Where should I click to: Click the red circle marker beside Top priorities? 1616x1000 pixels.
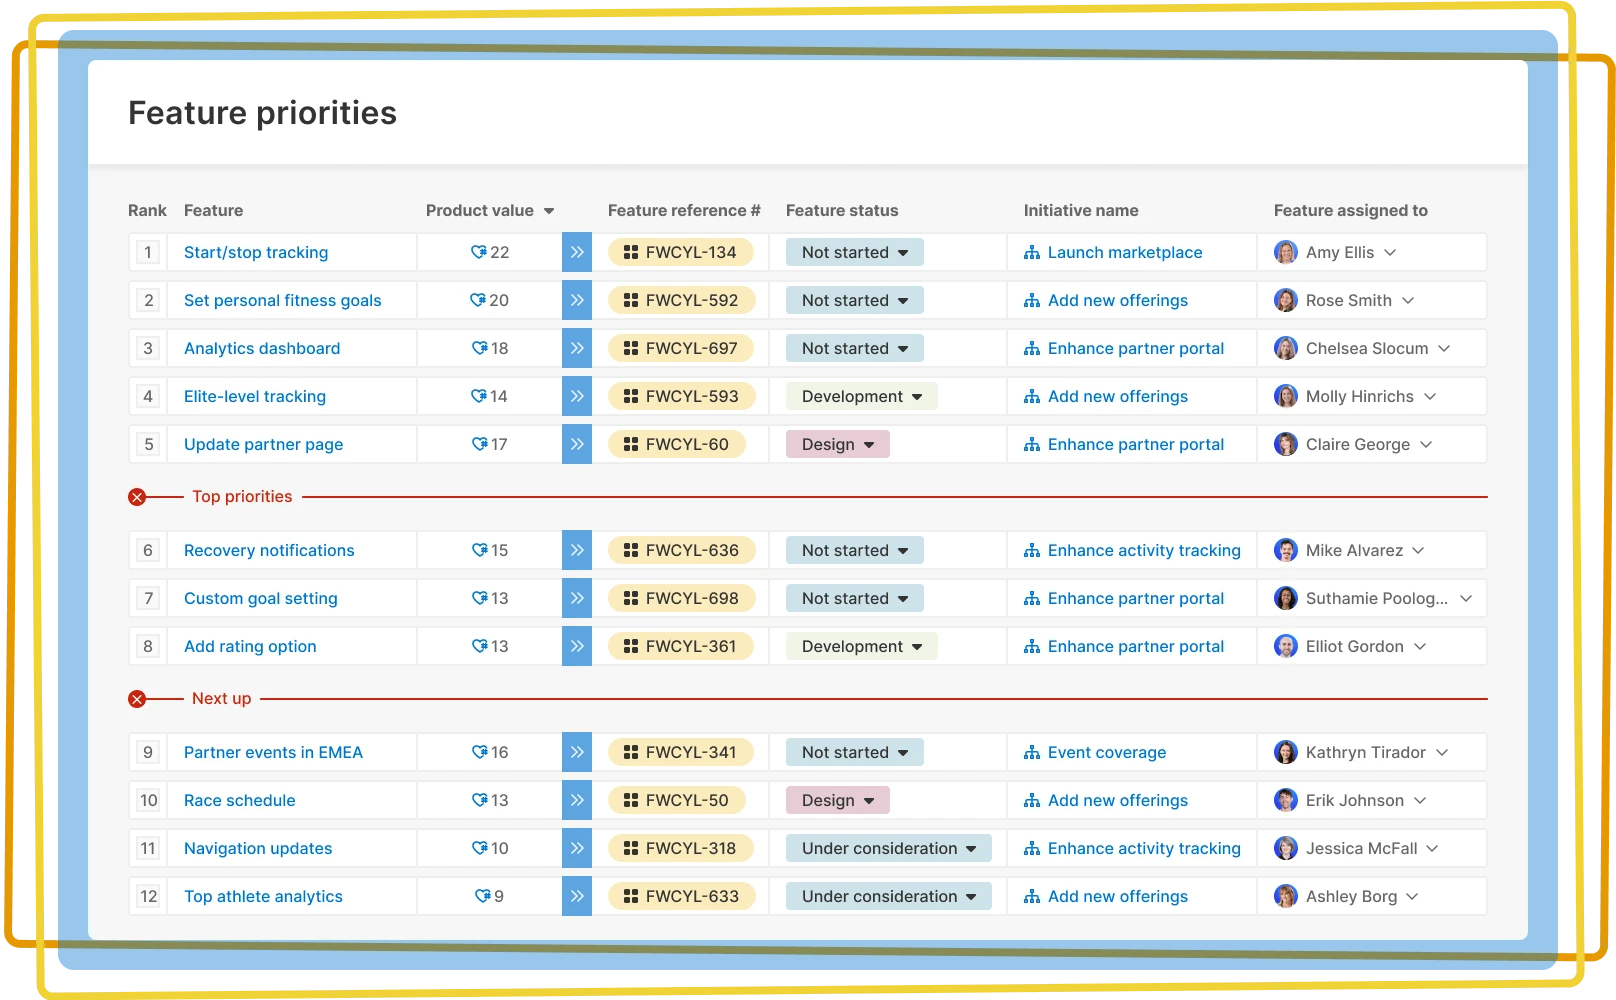click(x=137, y=496)
